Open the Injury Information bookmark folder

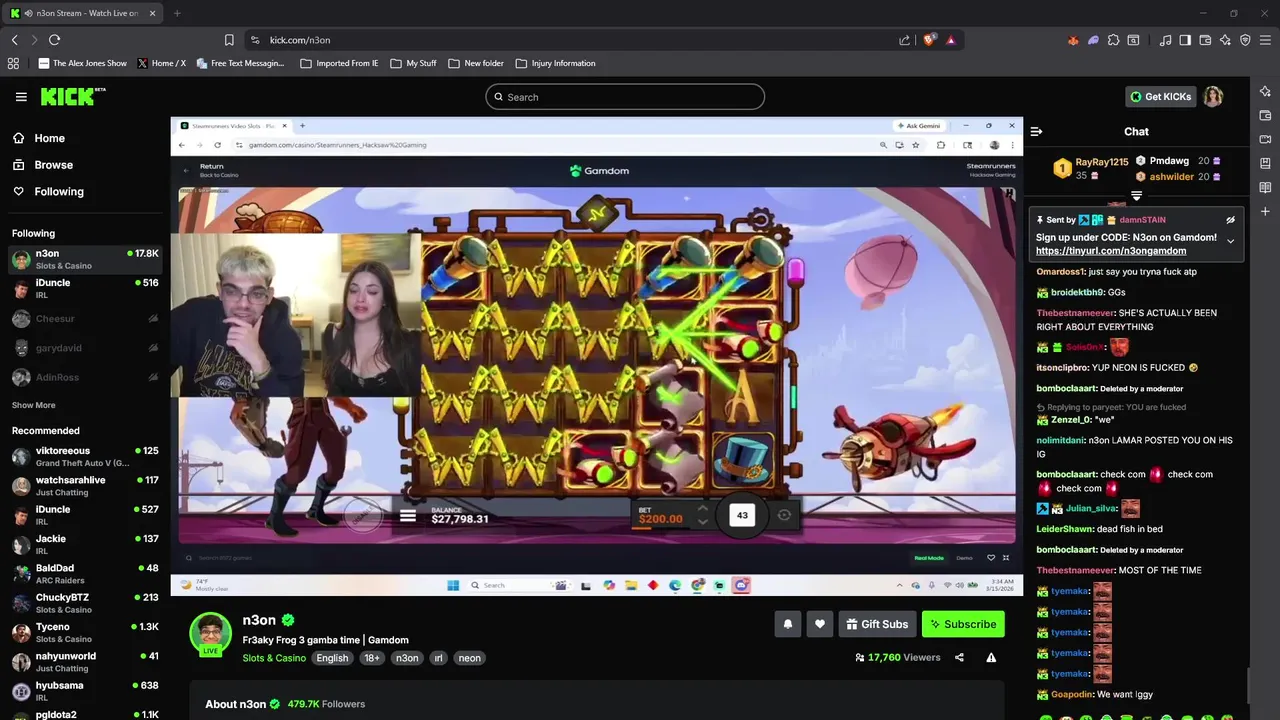[x=555, y=63]
